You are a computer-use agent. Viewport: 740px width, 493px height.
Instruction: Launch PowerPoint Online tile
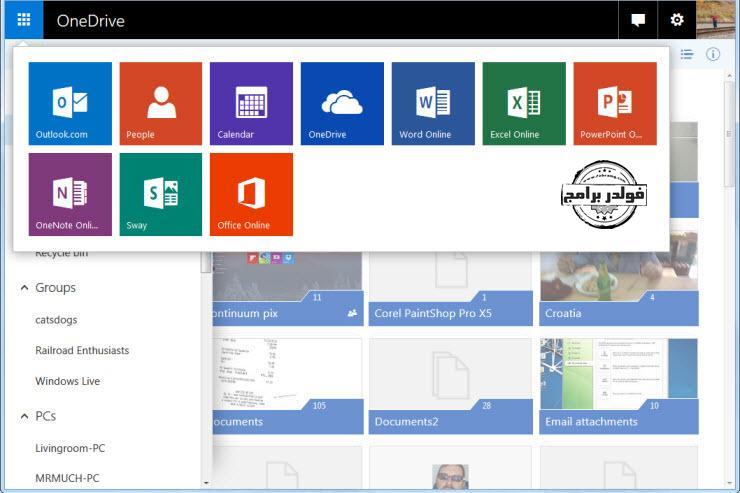(615, 103)
